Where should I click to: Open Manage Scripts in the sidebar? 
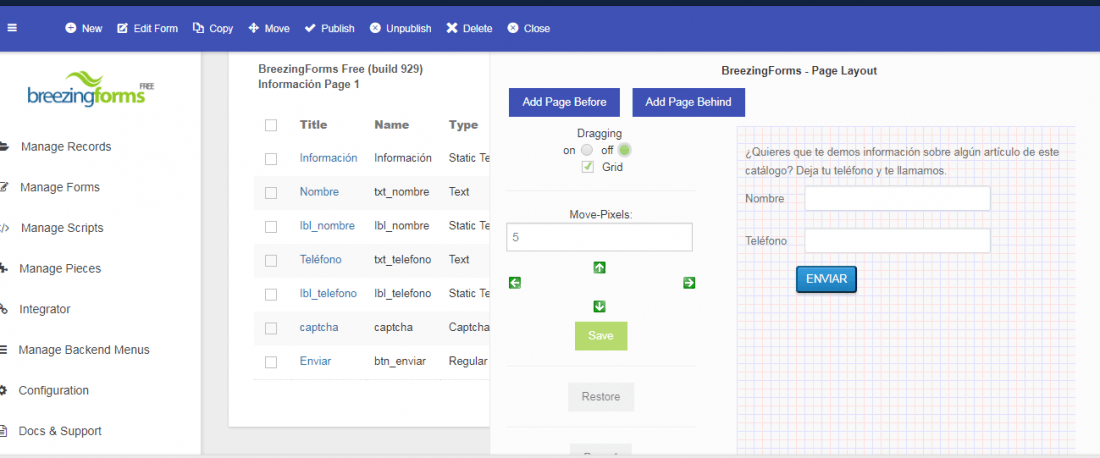[x=62, y=228]
